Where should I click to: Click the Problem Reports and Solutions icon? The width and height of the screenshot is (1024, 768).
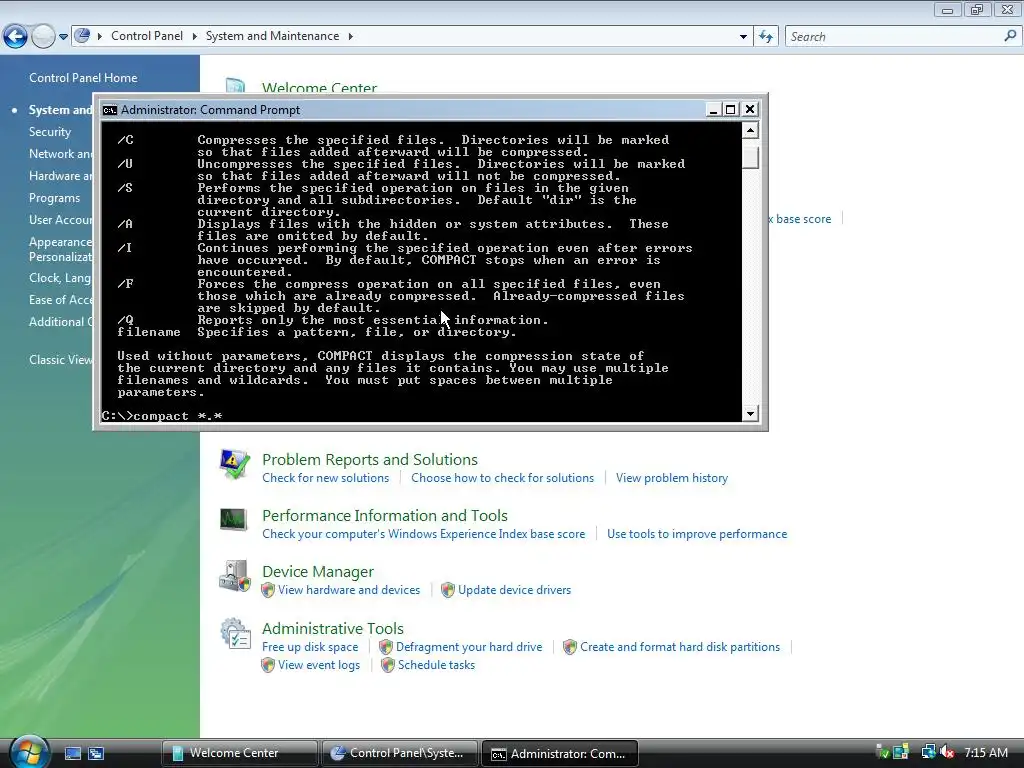(x=234, y=465)
